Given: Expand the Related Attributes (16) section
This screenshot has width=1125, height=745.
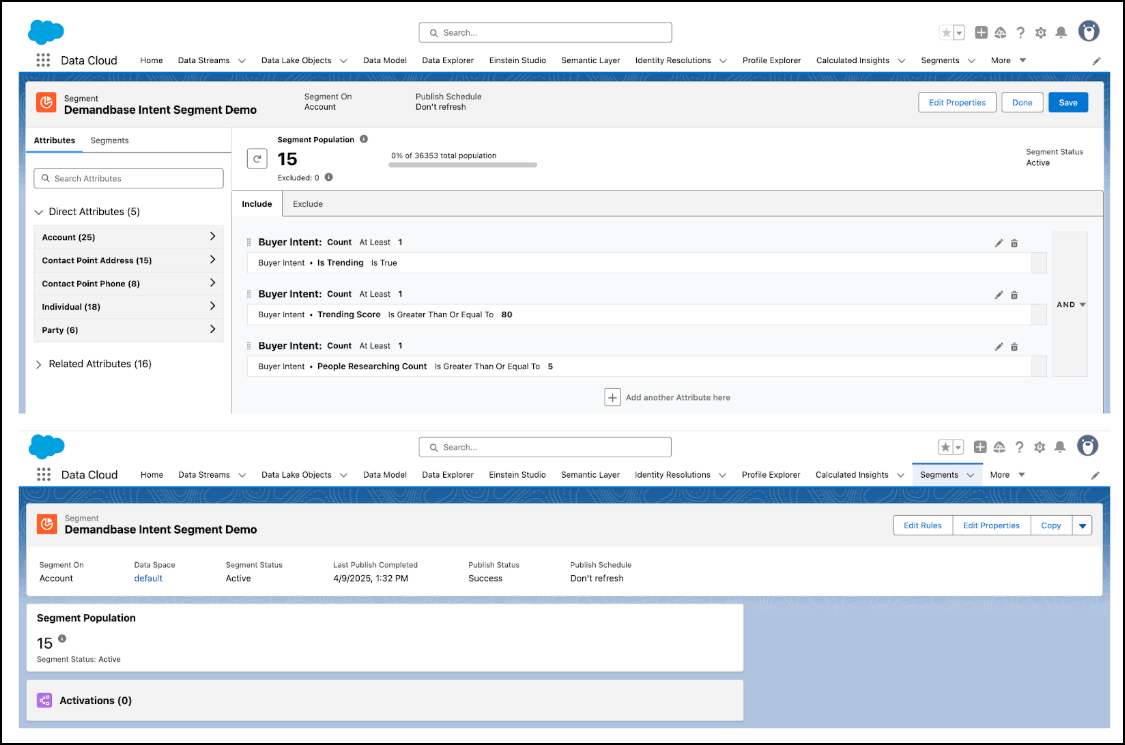Looking at the screenshot, I should click(x=39, y=365).
